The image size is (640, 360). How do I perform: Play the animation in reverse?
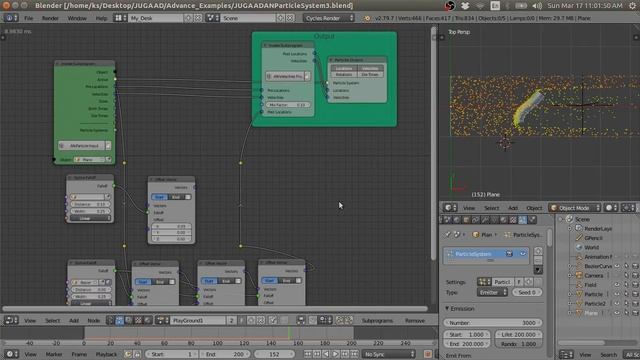(x=326, y=354)
